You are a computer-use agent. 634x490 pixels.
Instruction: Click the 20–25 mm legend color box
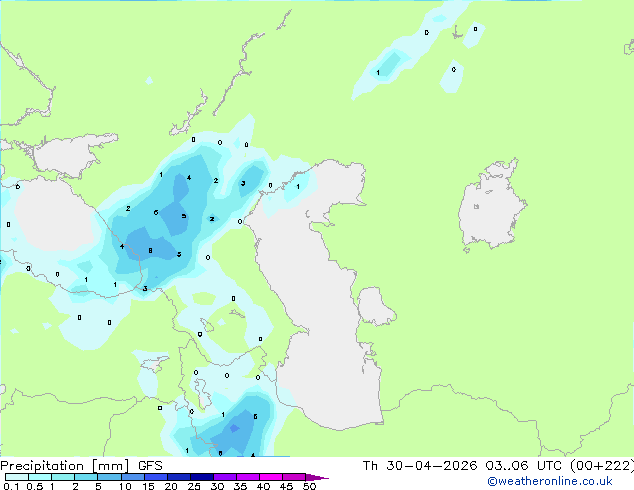179,477
